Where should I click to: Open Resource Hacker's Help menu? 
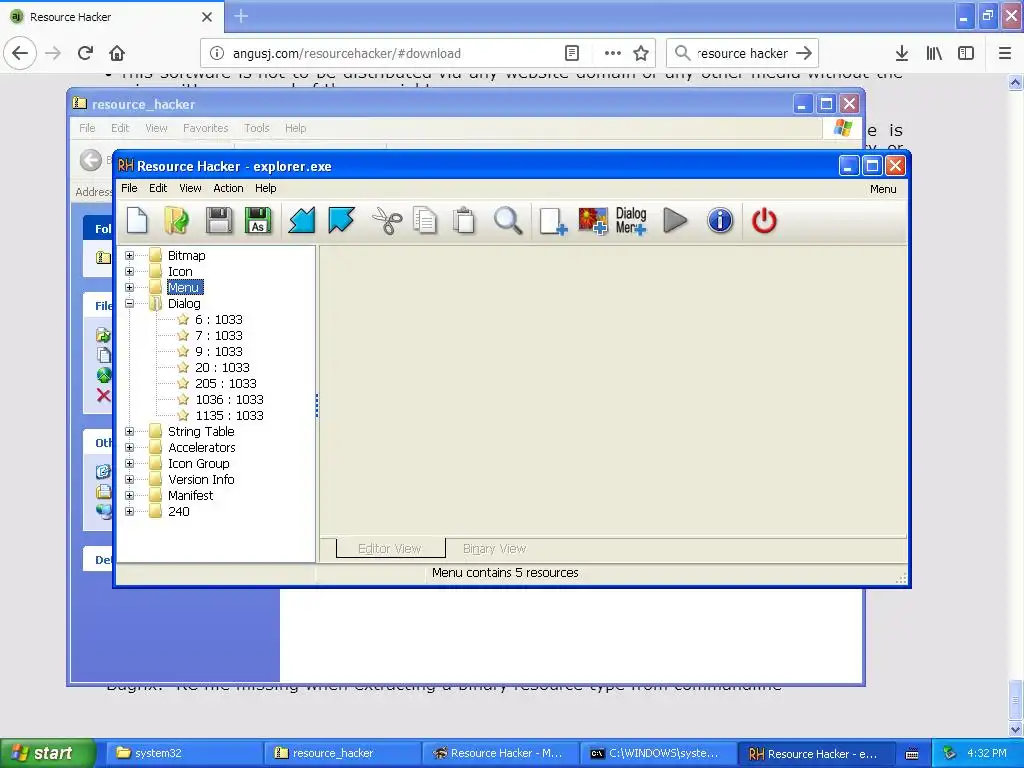pos(266,188)
